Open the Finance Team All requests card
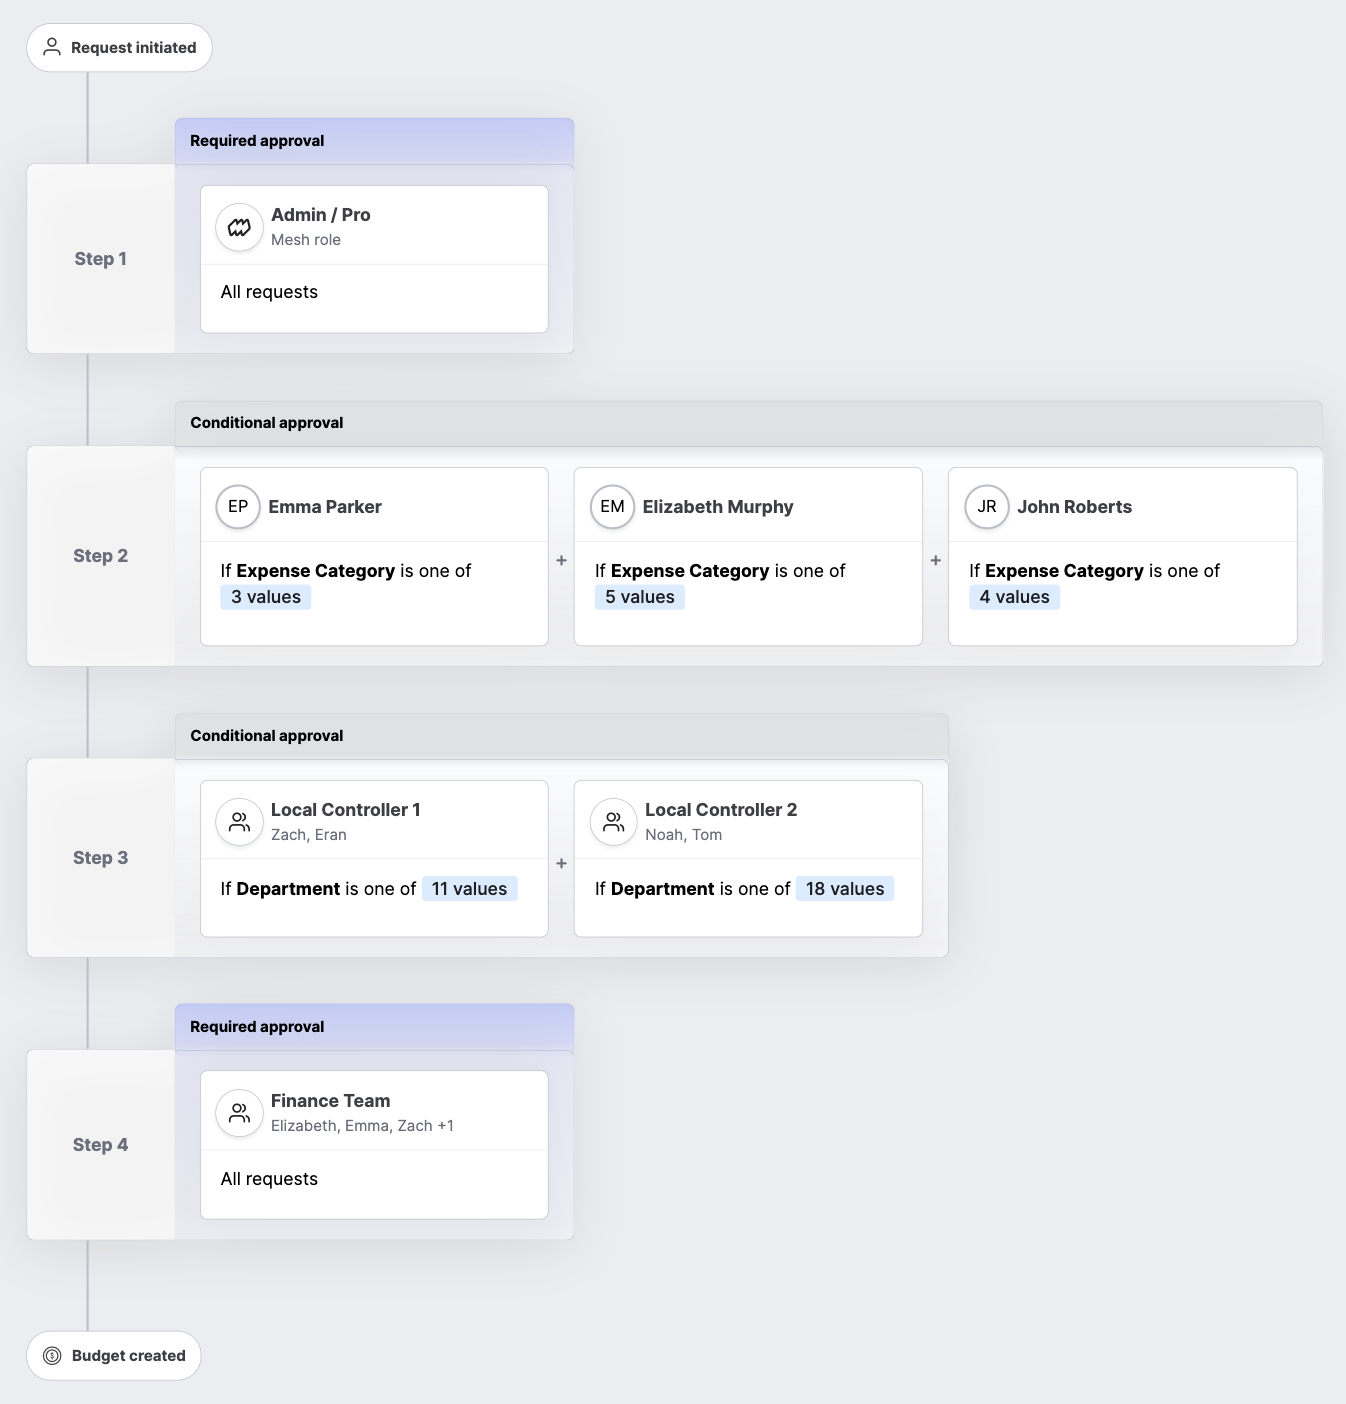Viewport: 1346px width, 1404px height. 374,1145
